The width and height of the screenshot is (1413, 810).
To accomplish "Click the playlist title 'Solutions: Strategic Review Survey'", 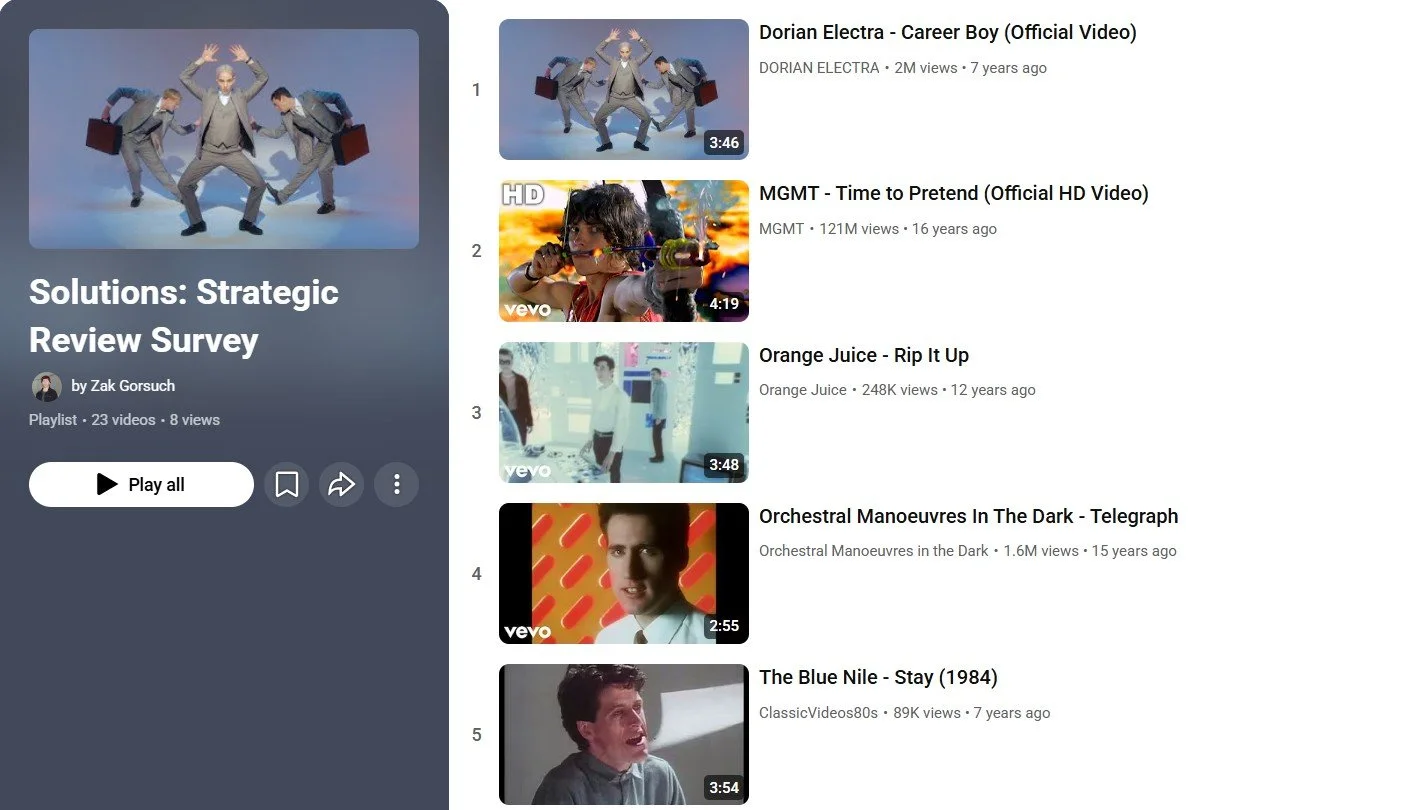I will pyautogui.click(x=184, y=316).
